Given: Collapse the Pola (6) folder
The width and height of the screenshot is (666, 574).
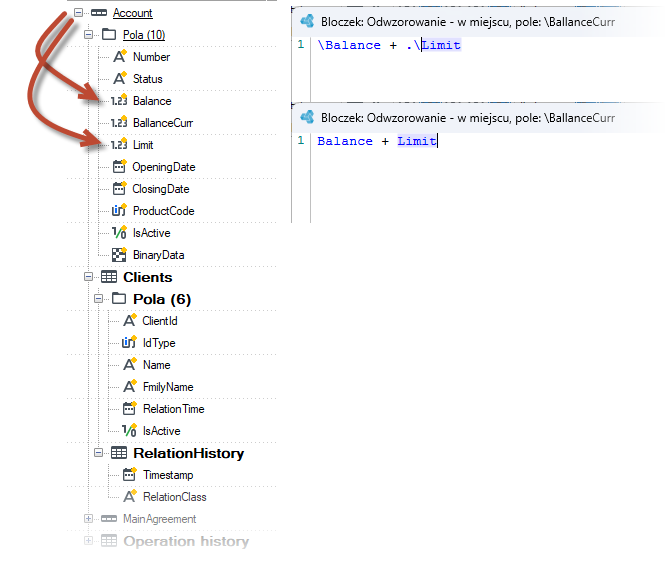Looking at the screenshot, I should coord(99,299).
